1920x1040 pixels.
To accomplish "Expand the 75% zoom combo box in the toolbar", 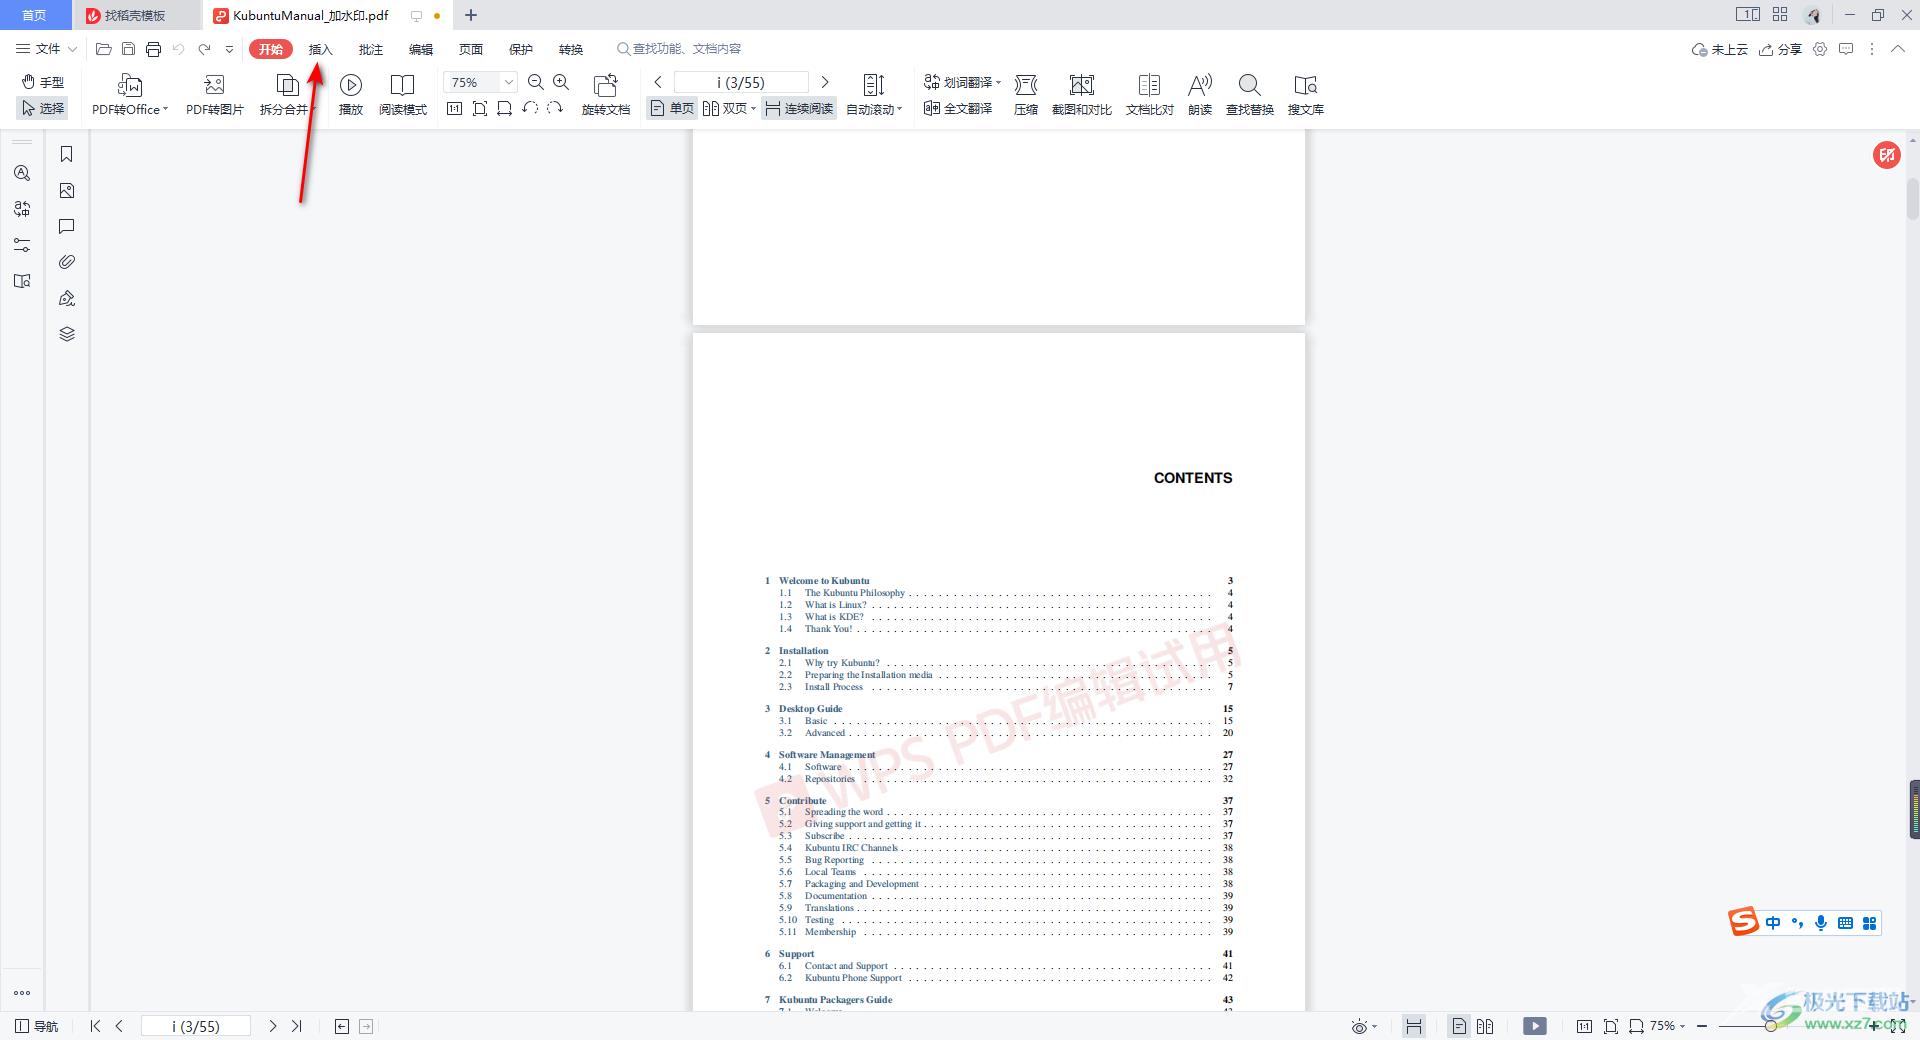I will (508, 82).
